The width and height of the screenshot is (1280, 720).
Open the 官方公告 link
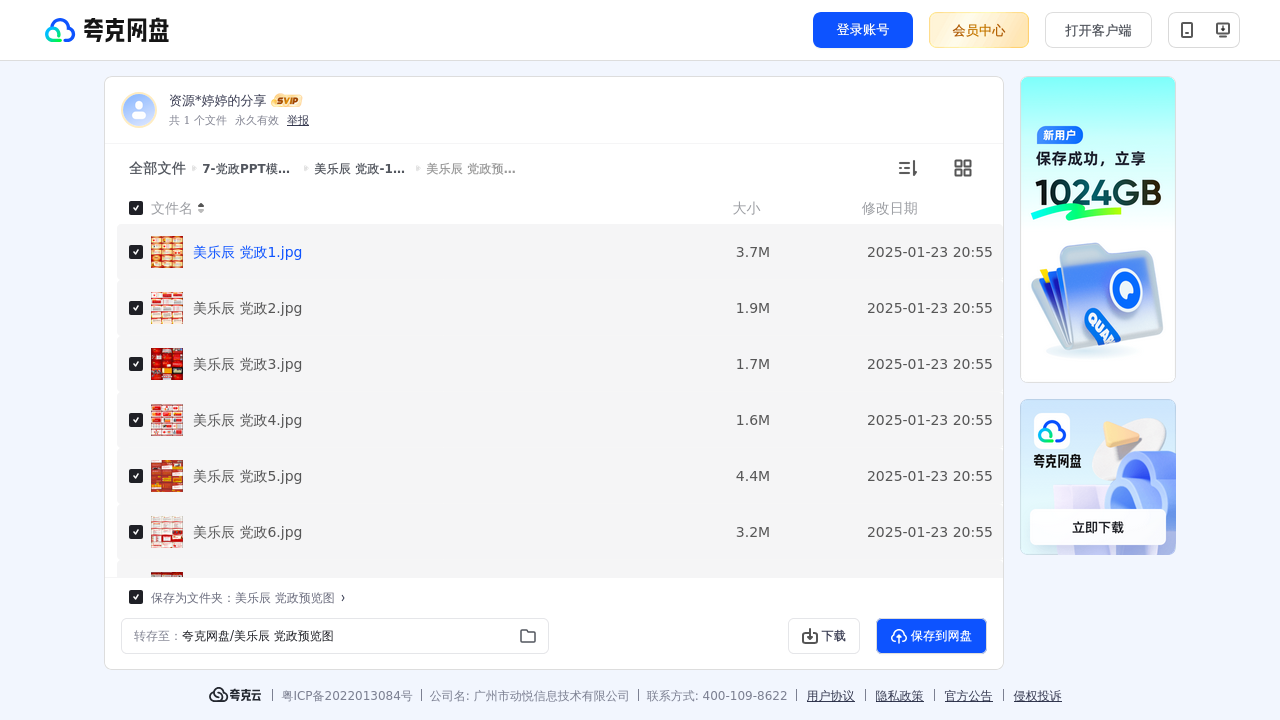969,696
